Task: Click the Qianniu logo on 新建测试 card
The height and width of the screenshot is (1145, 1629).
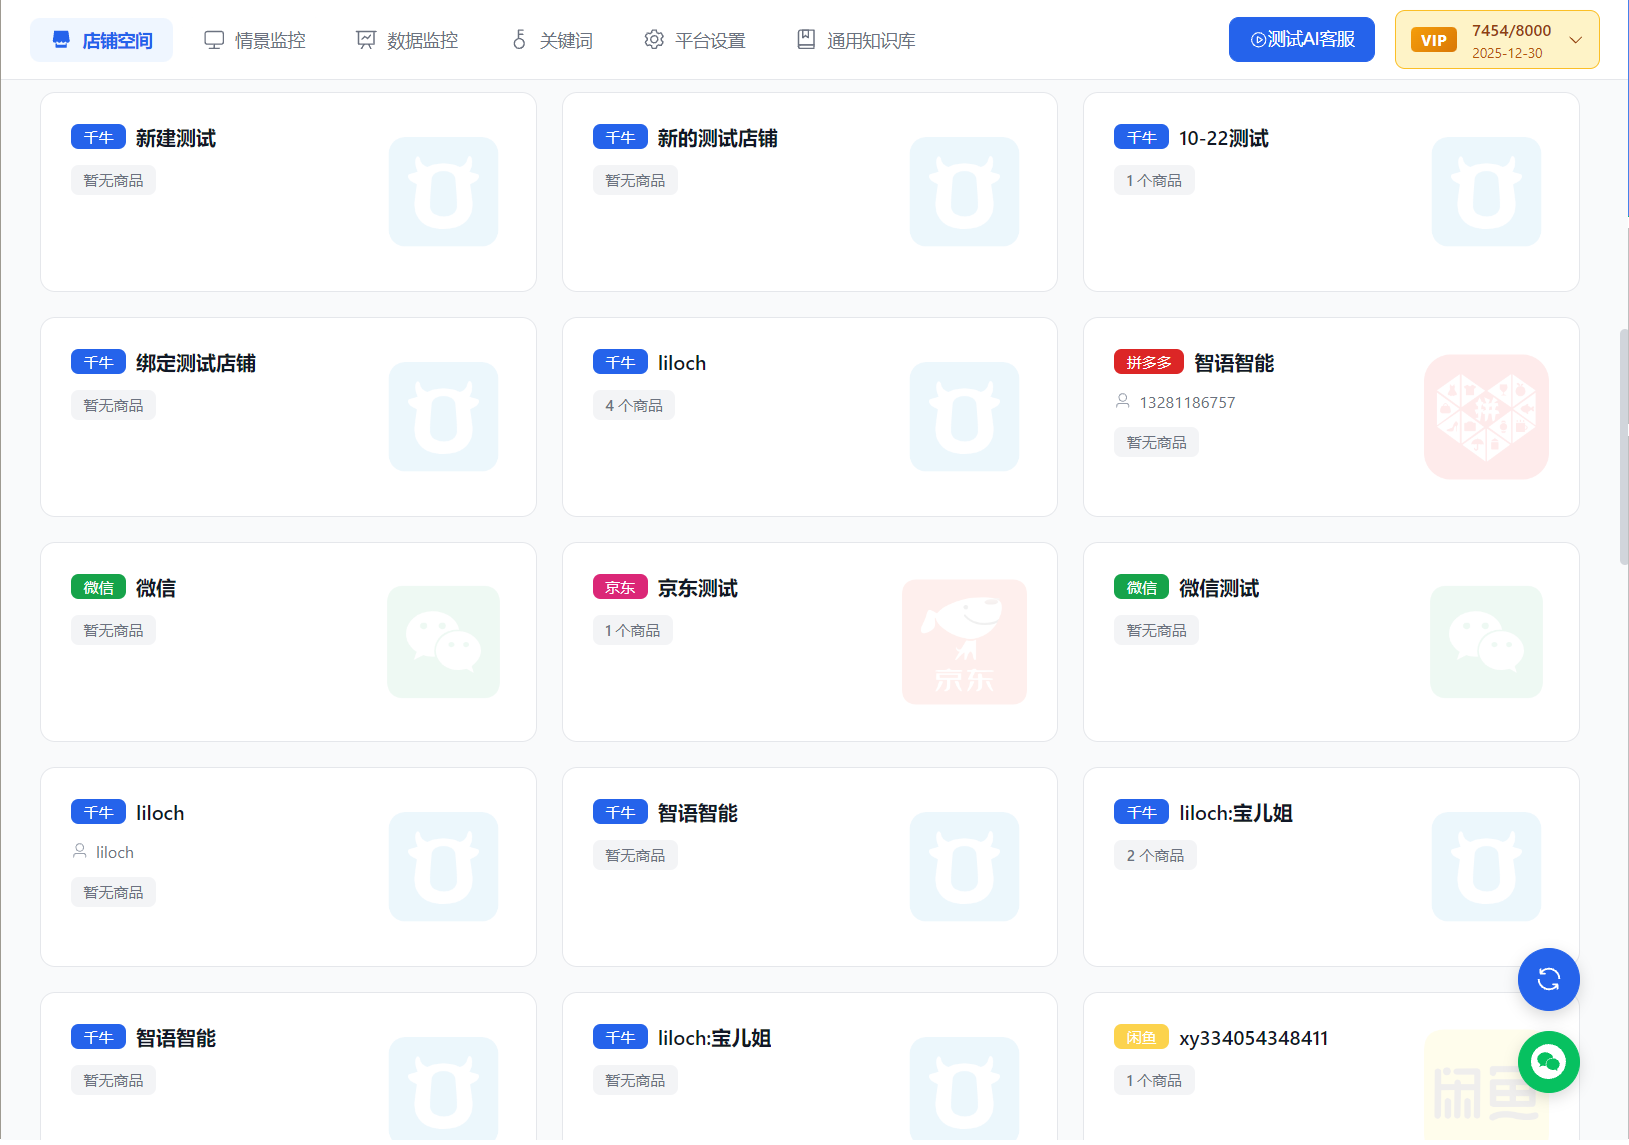Action: coord(443,192)
